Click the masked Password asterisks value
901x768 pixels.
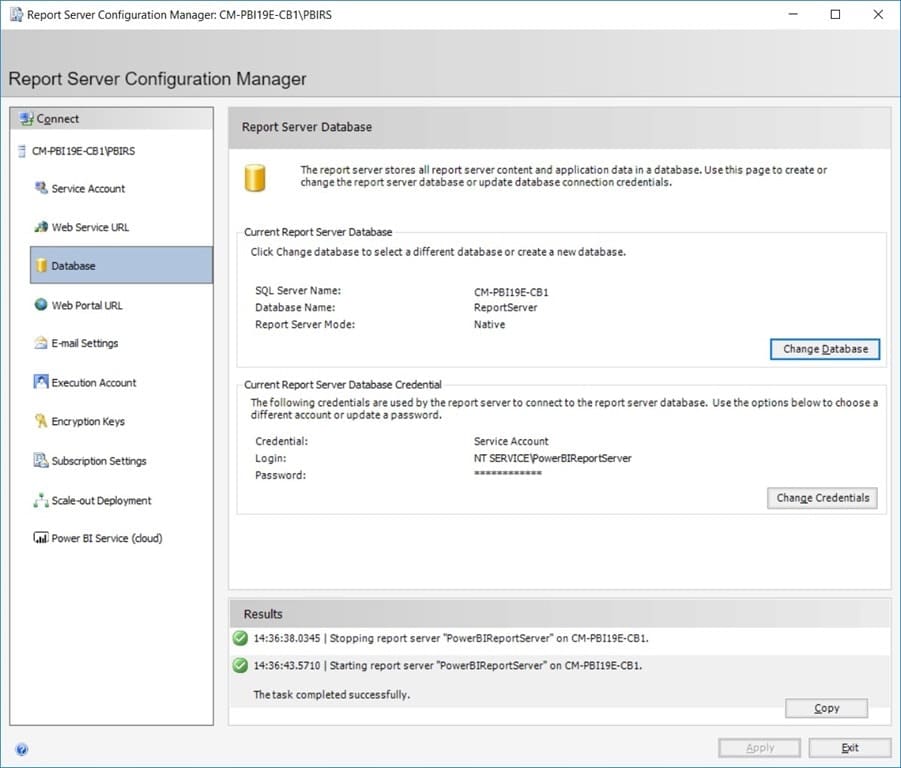(x=507, y=473)
